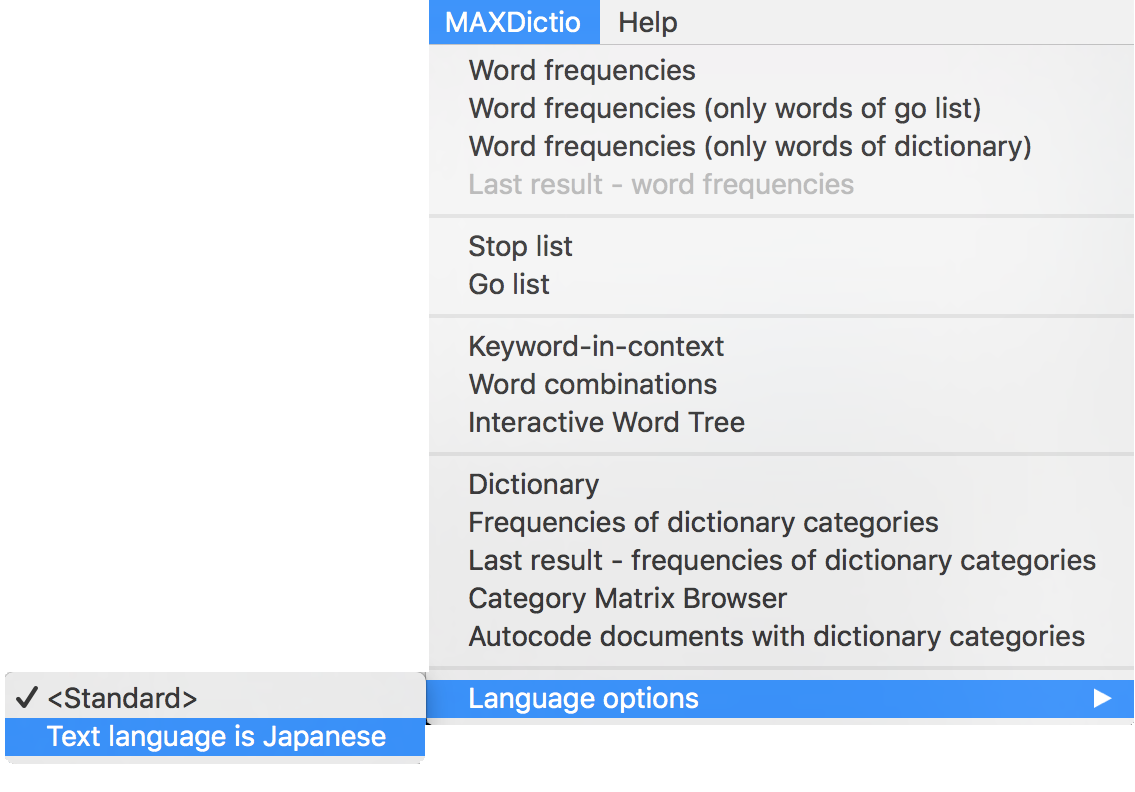Open the Go list

point(781,285)
